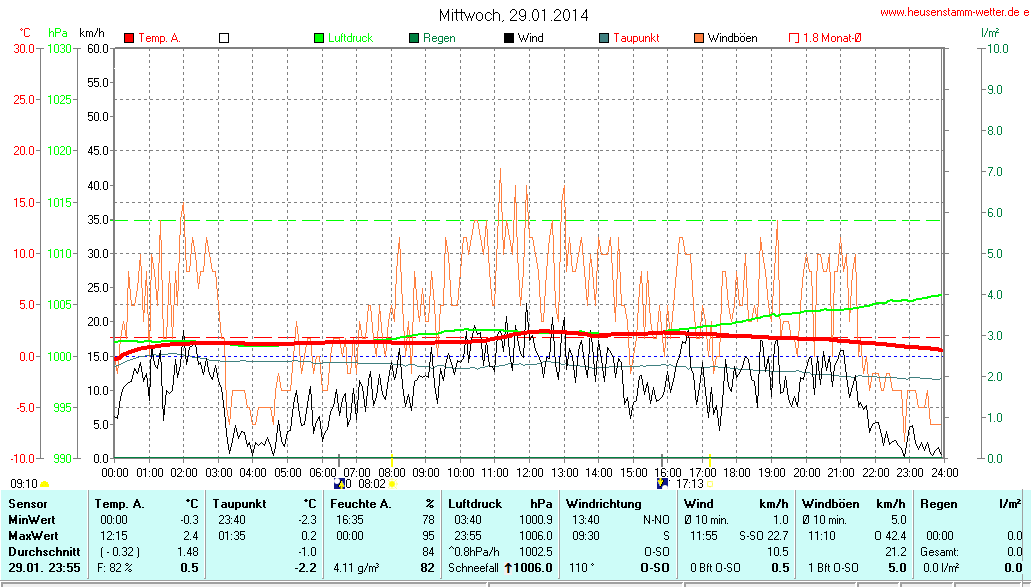Click the empty white legend box

pos(224,38)
